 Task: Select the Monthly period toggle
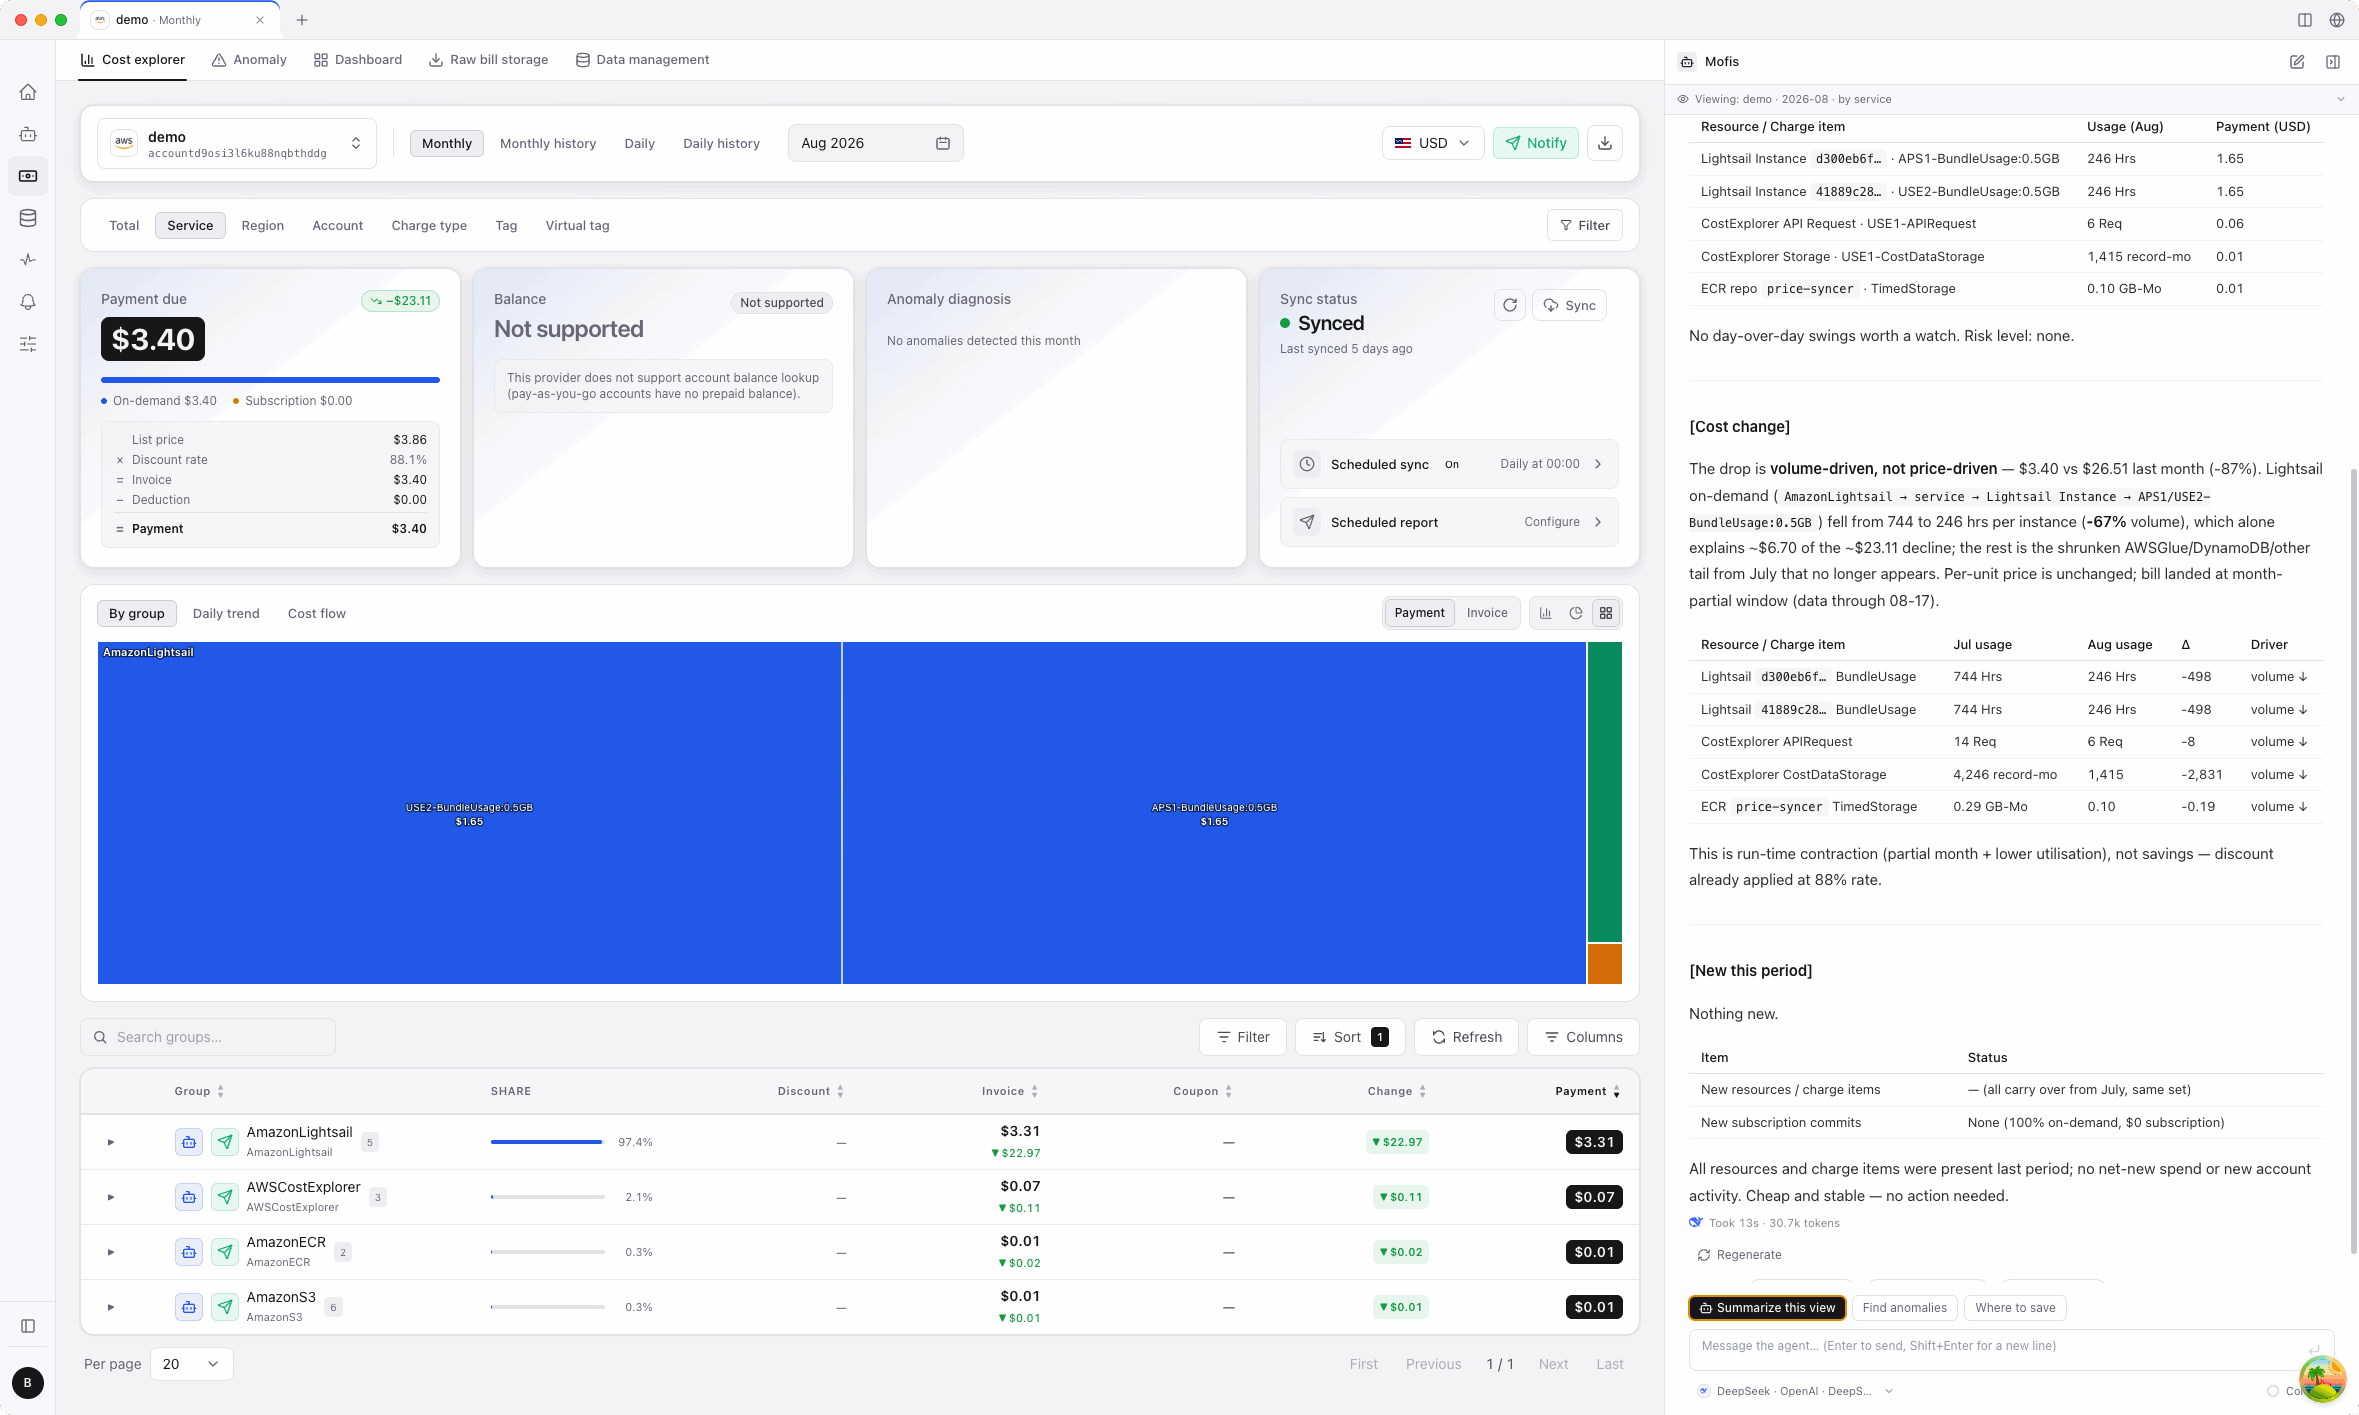tap(446, 143)
